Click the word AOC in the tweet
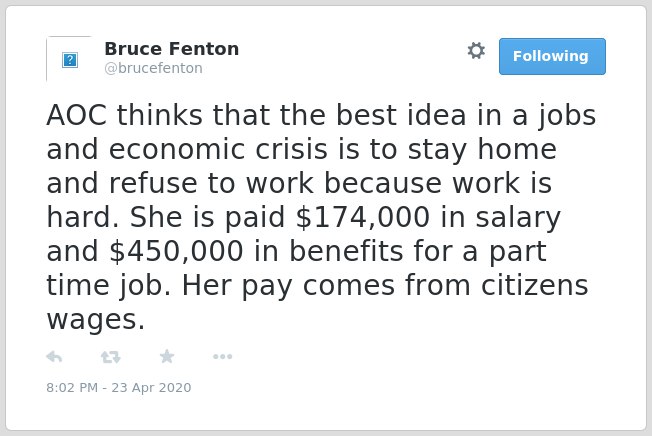Screen dimensions: 652x436 pos(77,115)
